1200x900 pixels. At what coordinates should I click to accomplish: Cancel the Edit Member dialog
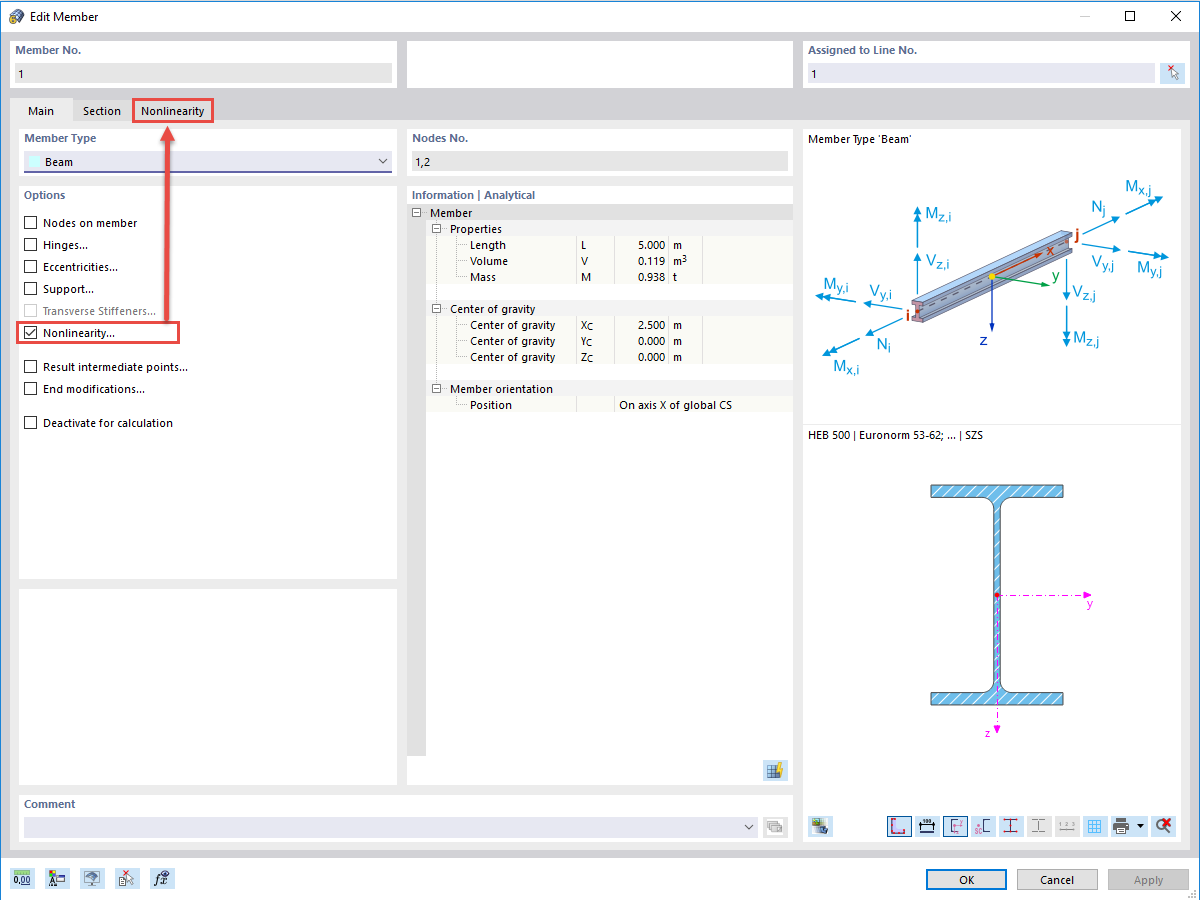pyautogui.click(x=1057, y=879)
